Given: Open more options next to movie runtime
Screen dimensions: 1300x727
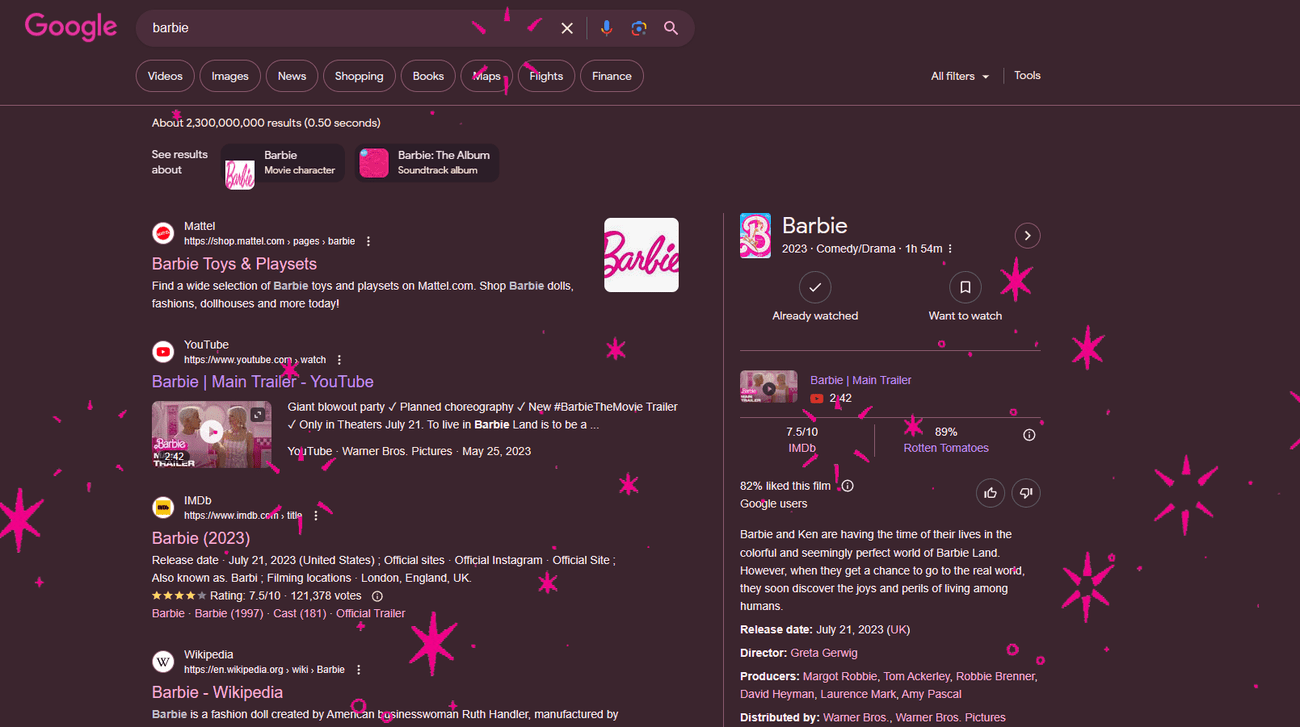Looking at the screenshot, I should 950,249.
